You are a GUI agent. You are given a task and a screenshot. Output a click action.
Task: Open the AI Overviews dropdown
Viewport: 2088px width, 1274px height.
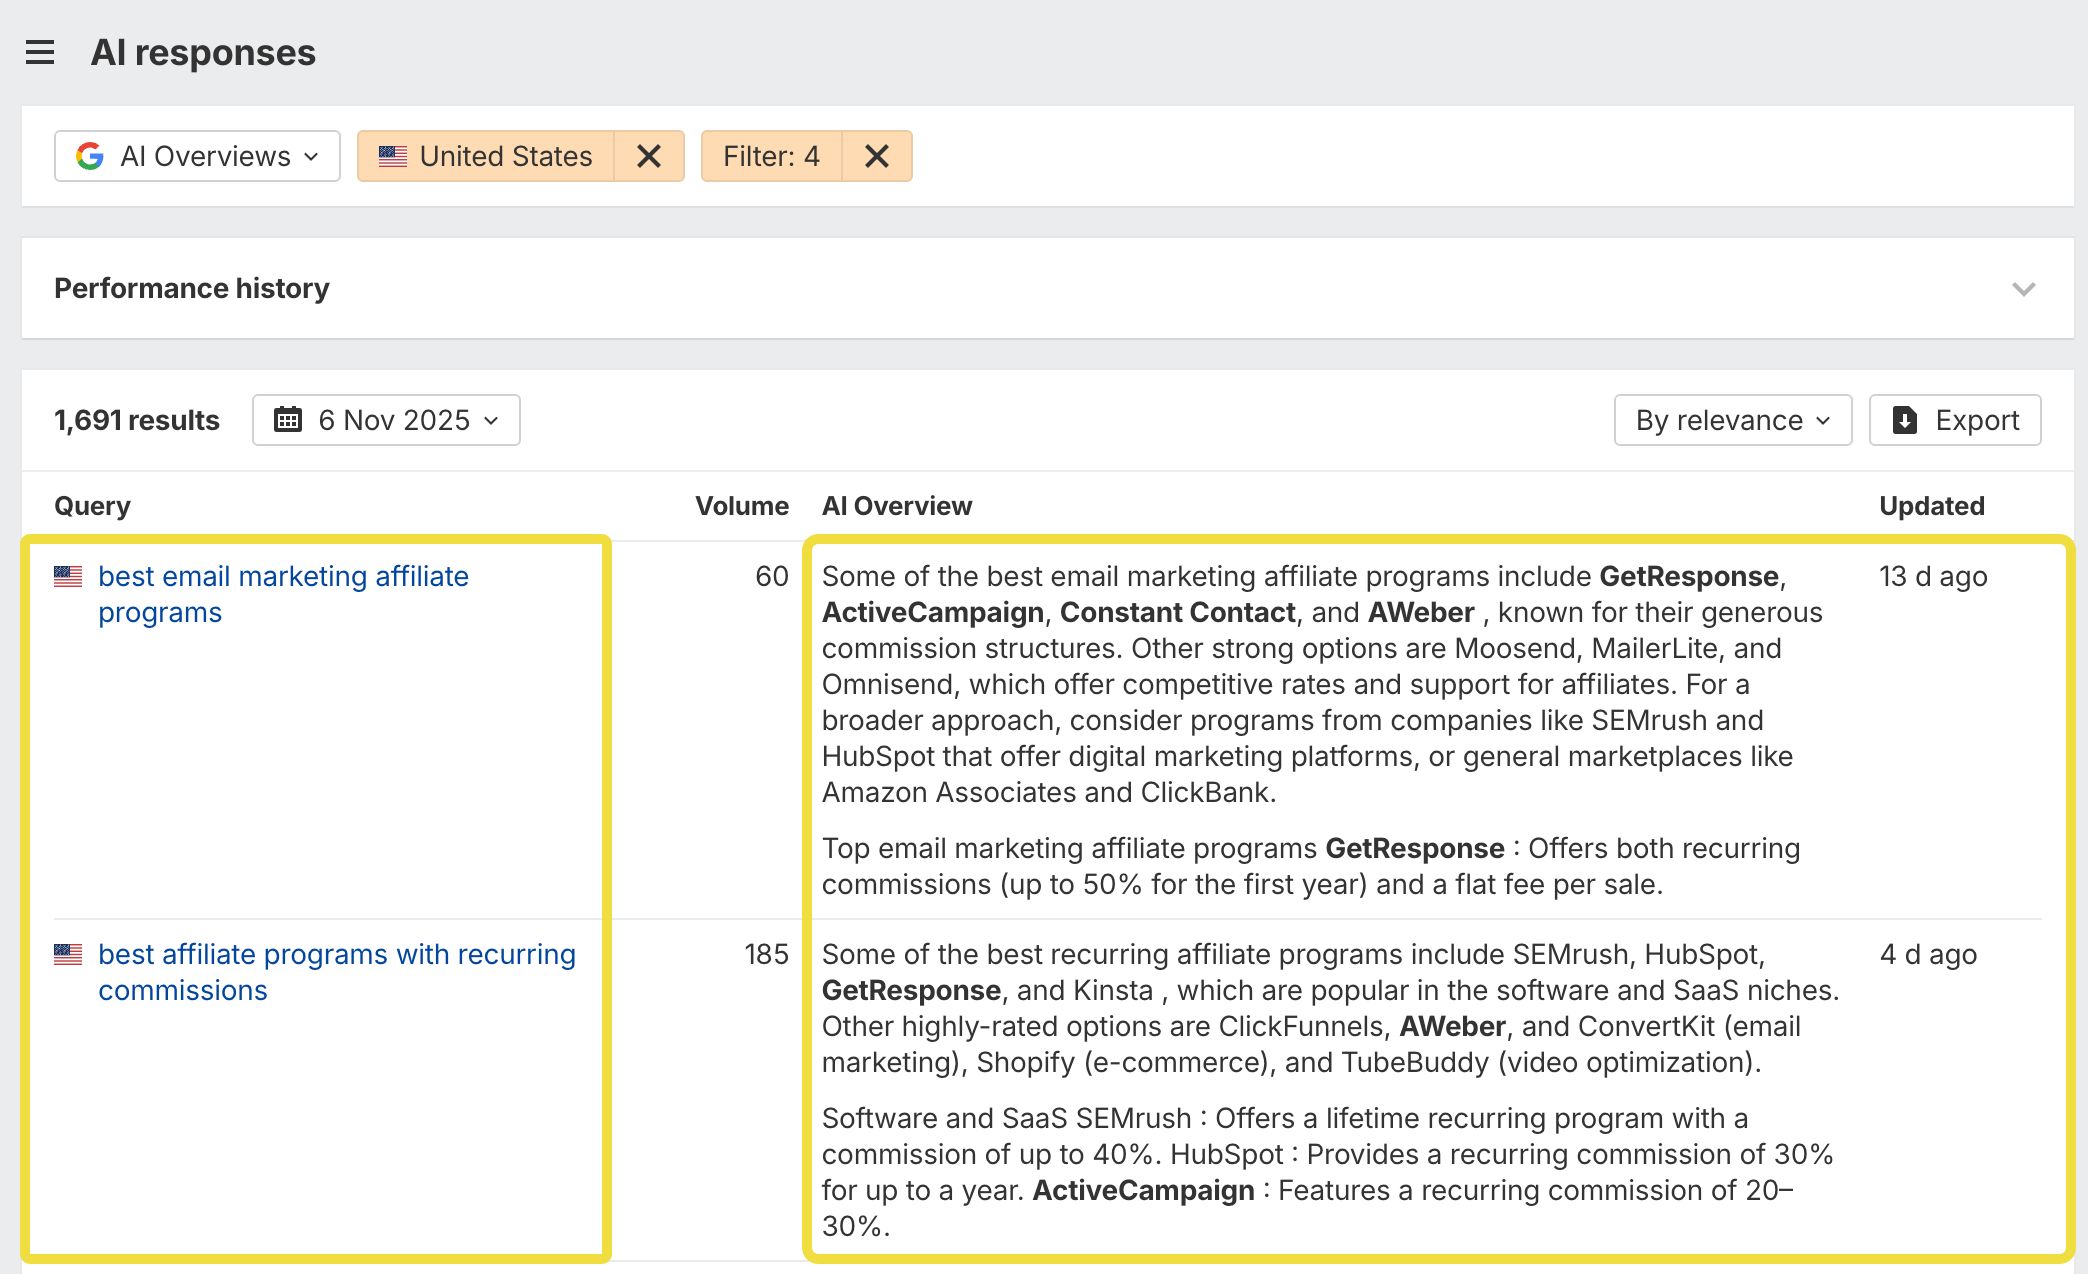coord(198,156)
